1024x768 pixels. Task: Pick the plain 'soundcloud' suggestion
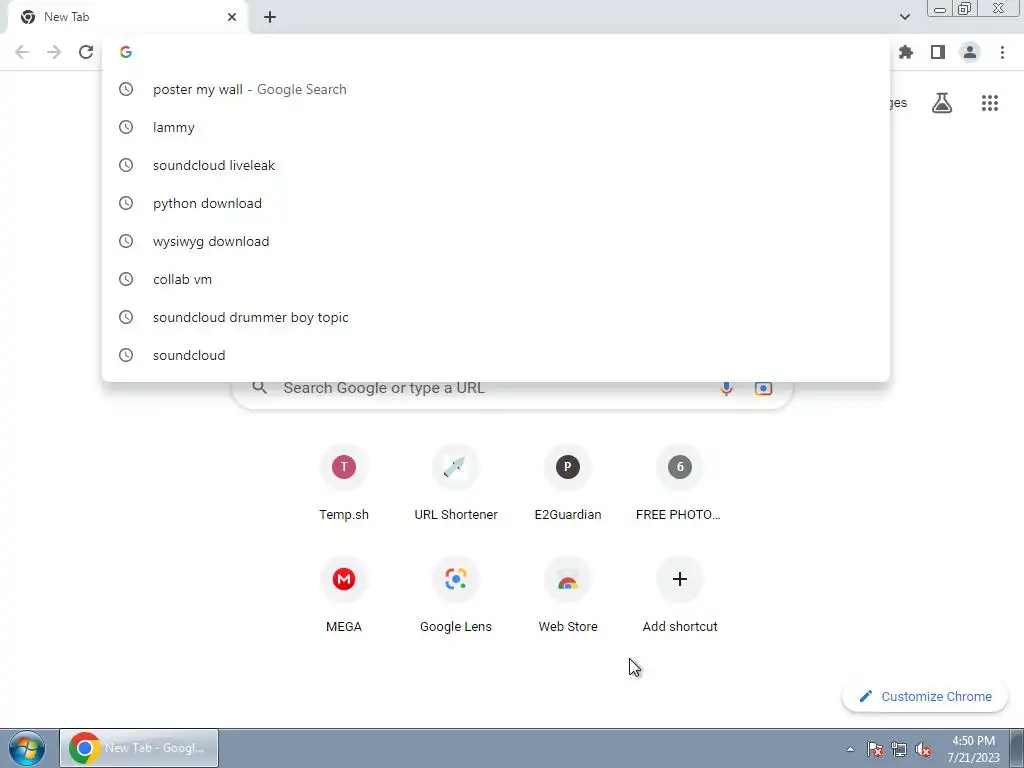pyautogui.click(x=496, y=355)
